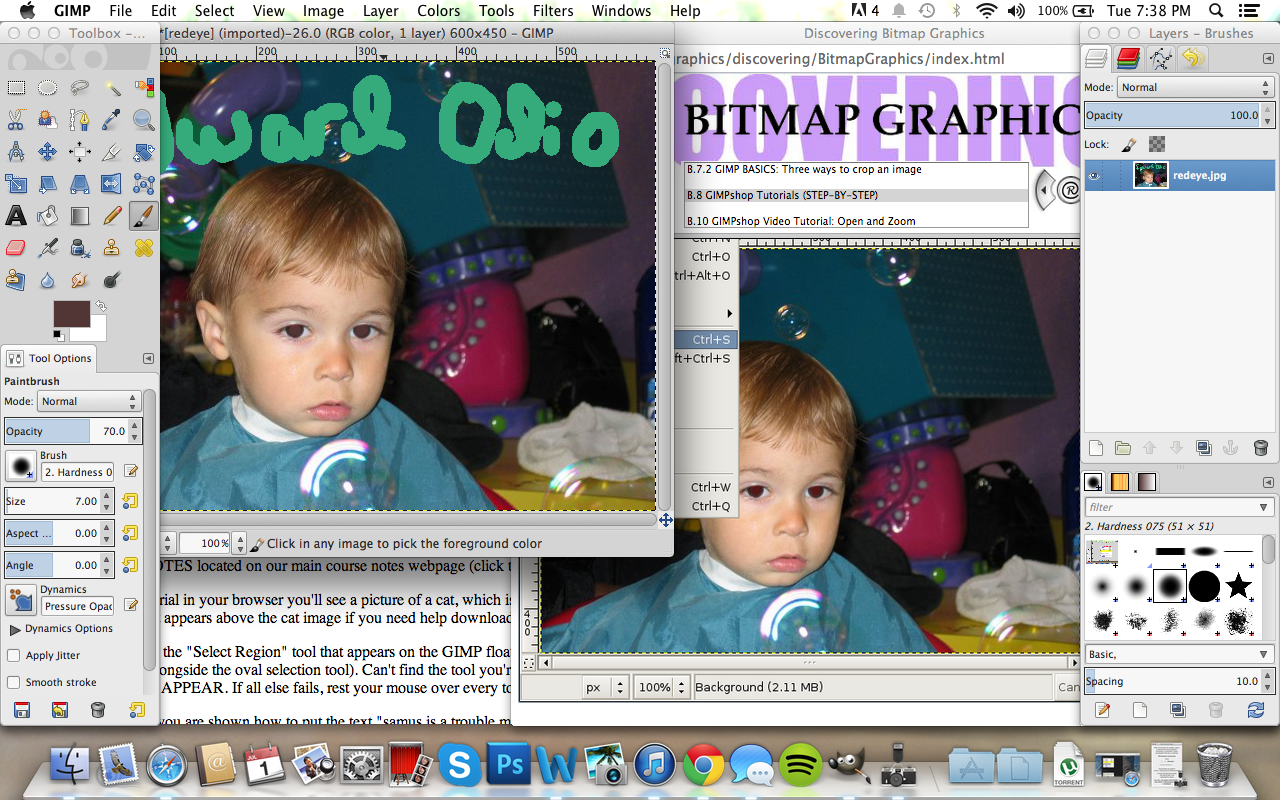The image size is (1280, 800).
Task: Select the Airbrush tool
Action: tap(47, 248)
